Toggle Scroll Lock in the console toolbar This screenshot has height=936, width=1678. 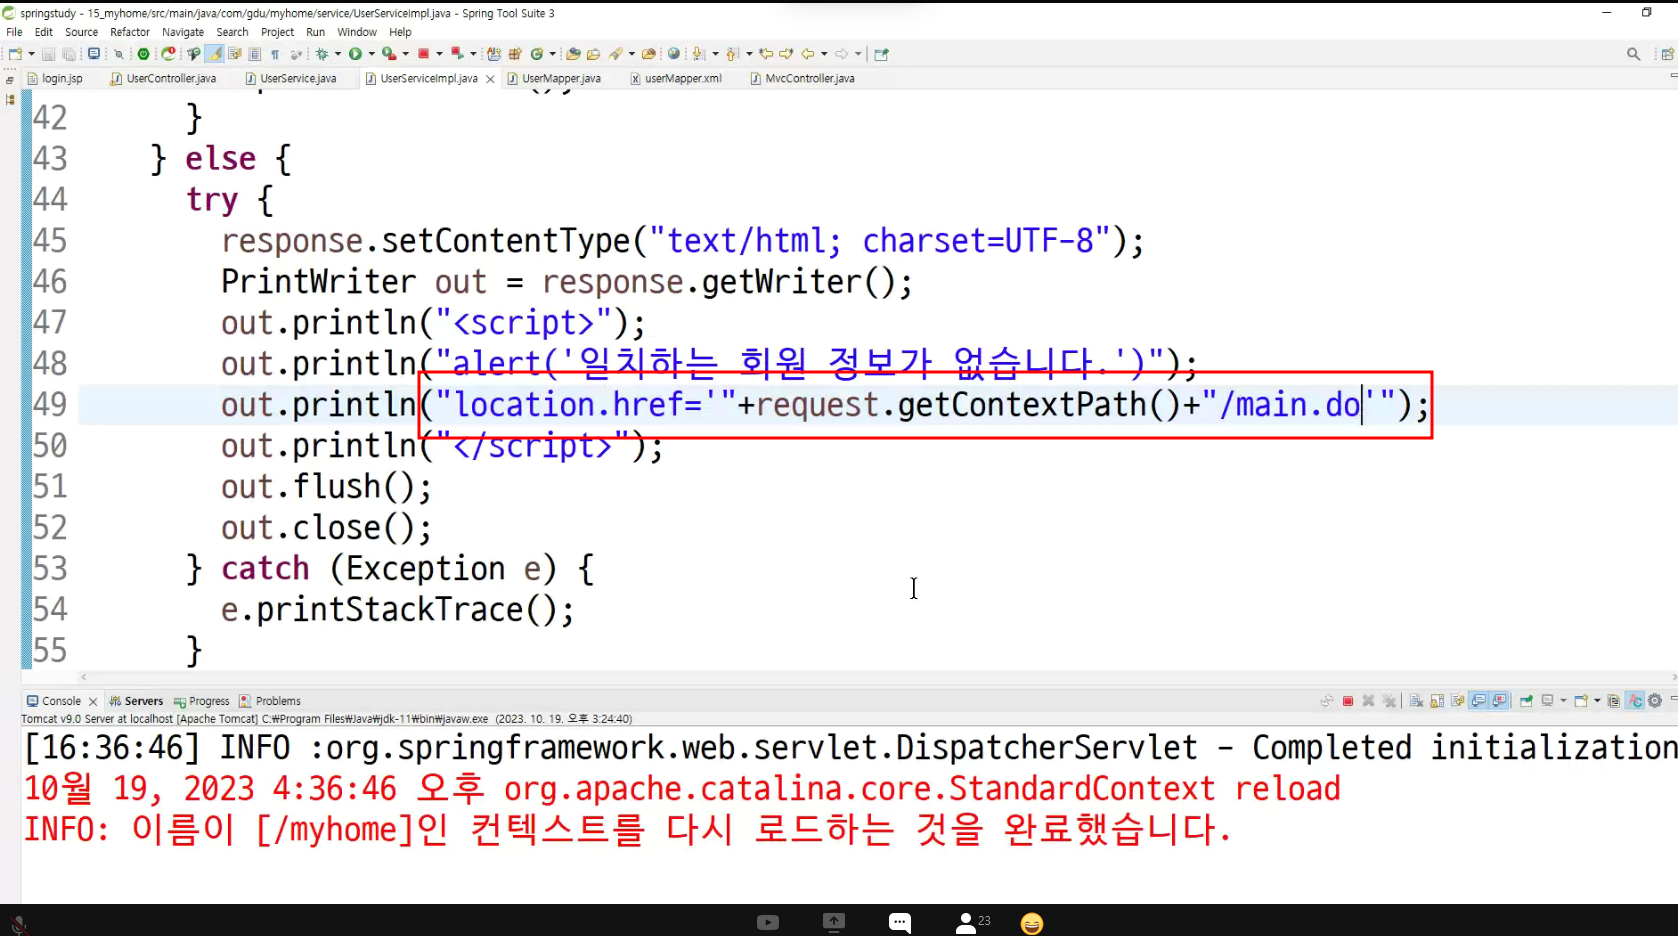1437,701
